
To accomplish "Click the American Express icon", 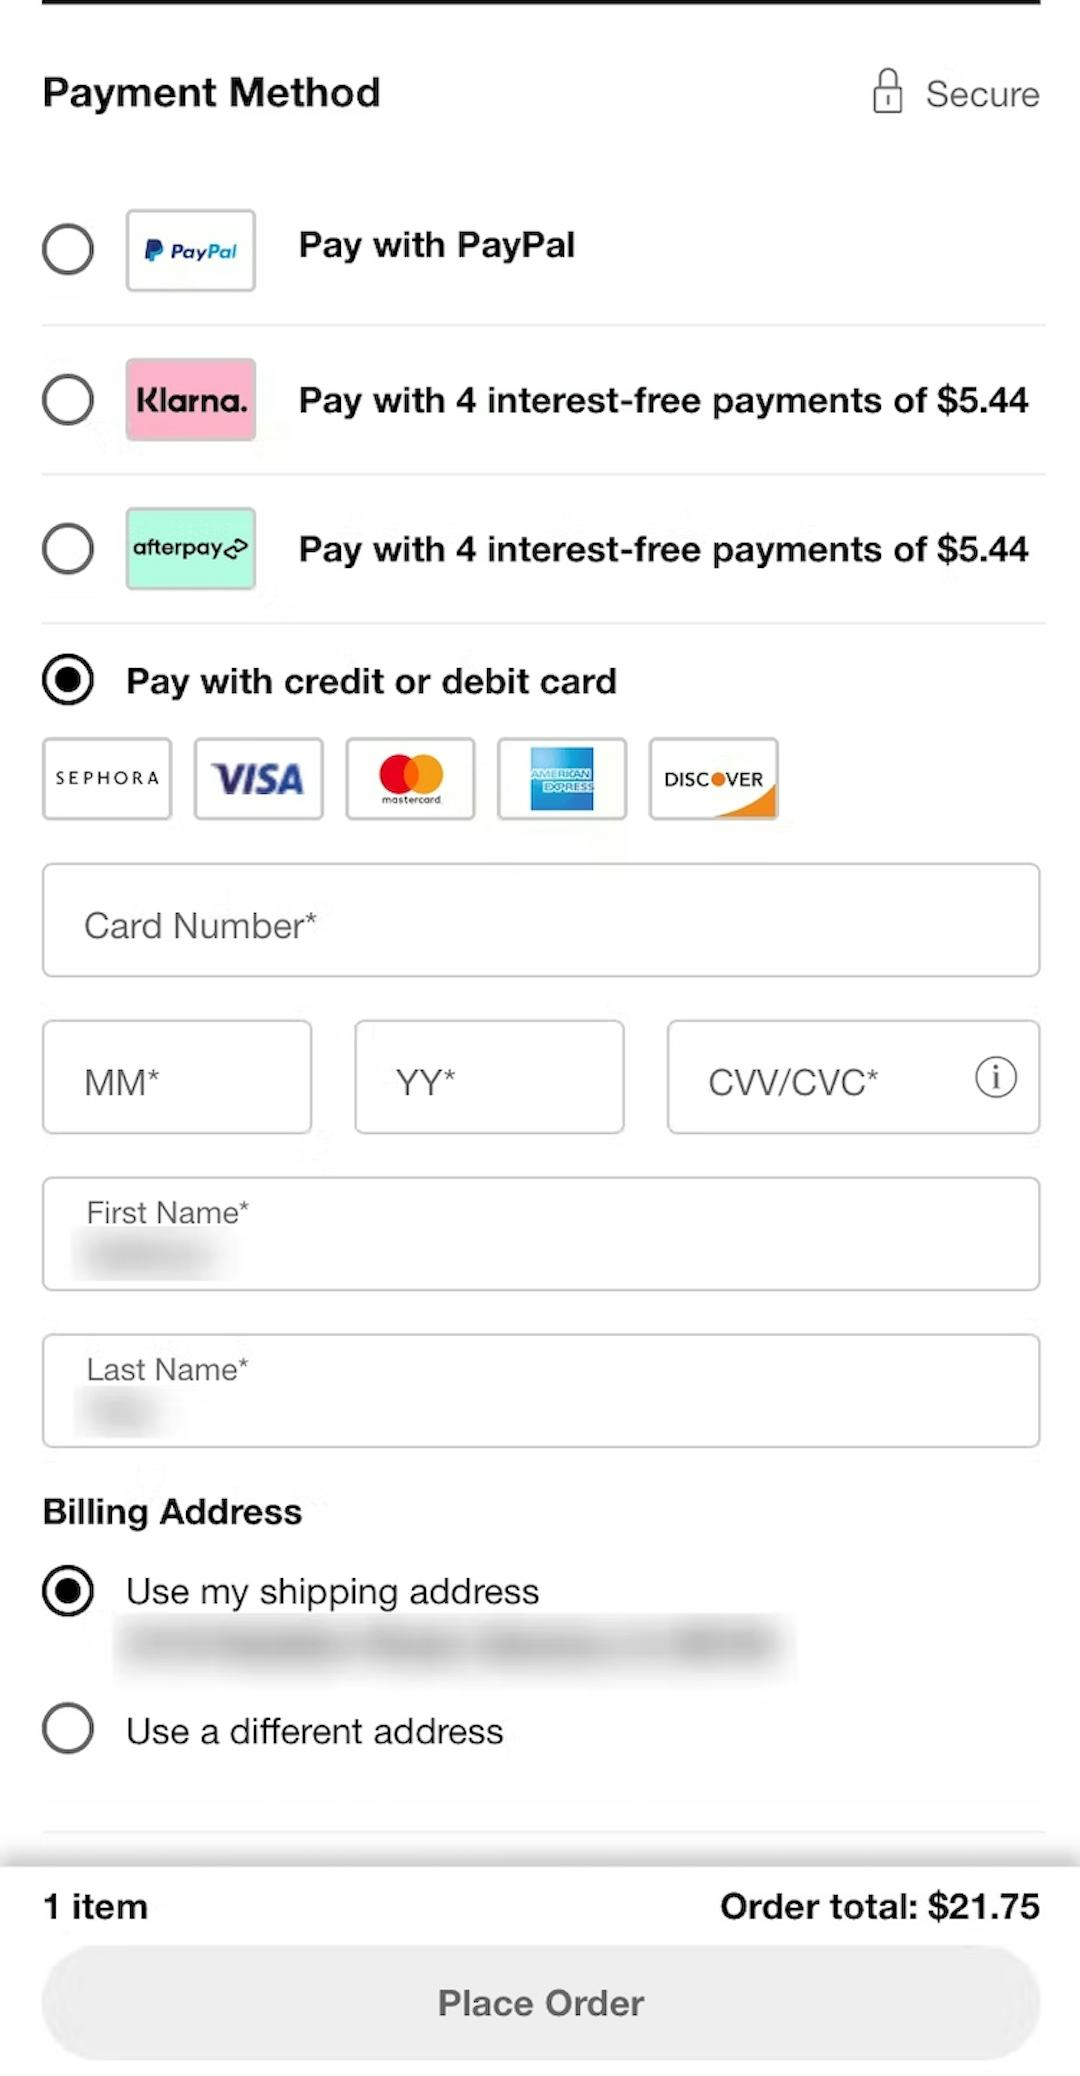I will click(x=562, y=779).
